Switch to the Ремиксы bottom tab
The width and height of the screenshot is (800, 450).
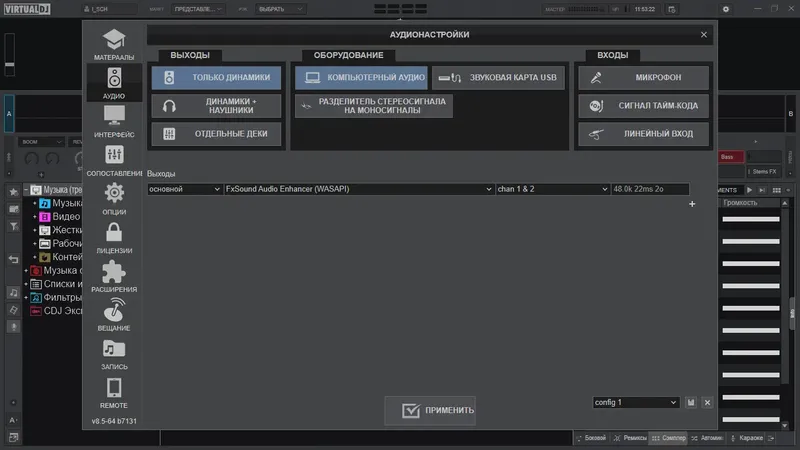[630, 438]
